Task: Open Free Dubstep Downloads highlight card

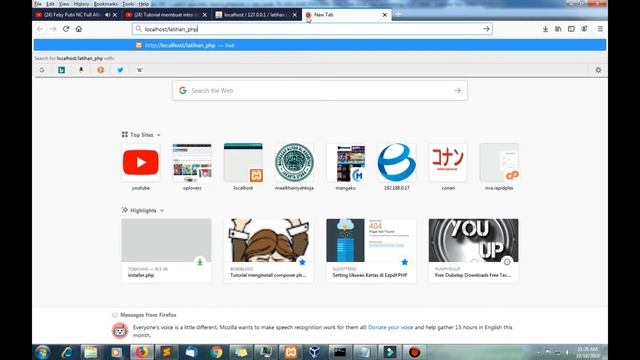Action: (473, 250)
